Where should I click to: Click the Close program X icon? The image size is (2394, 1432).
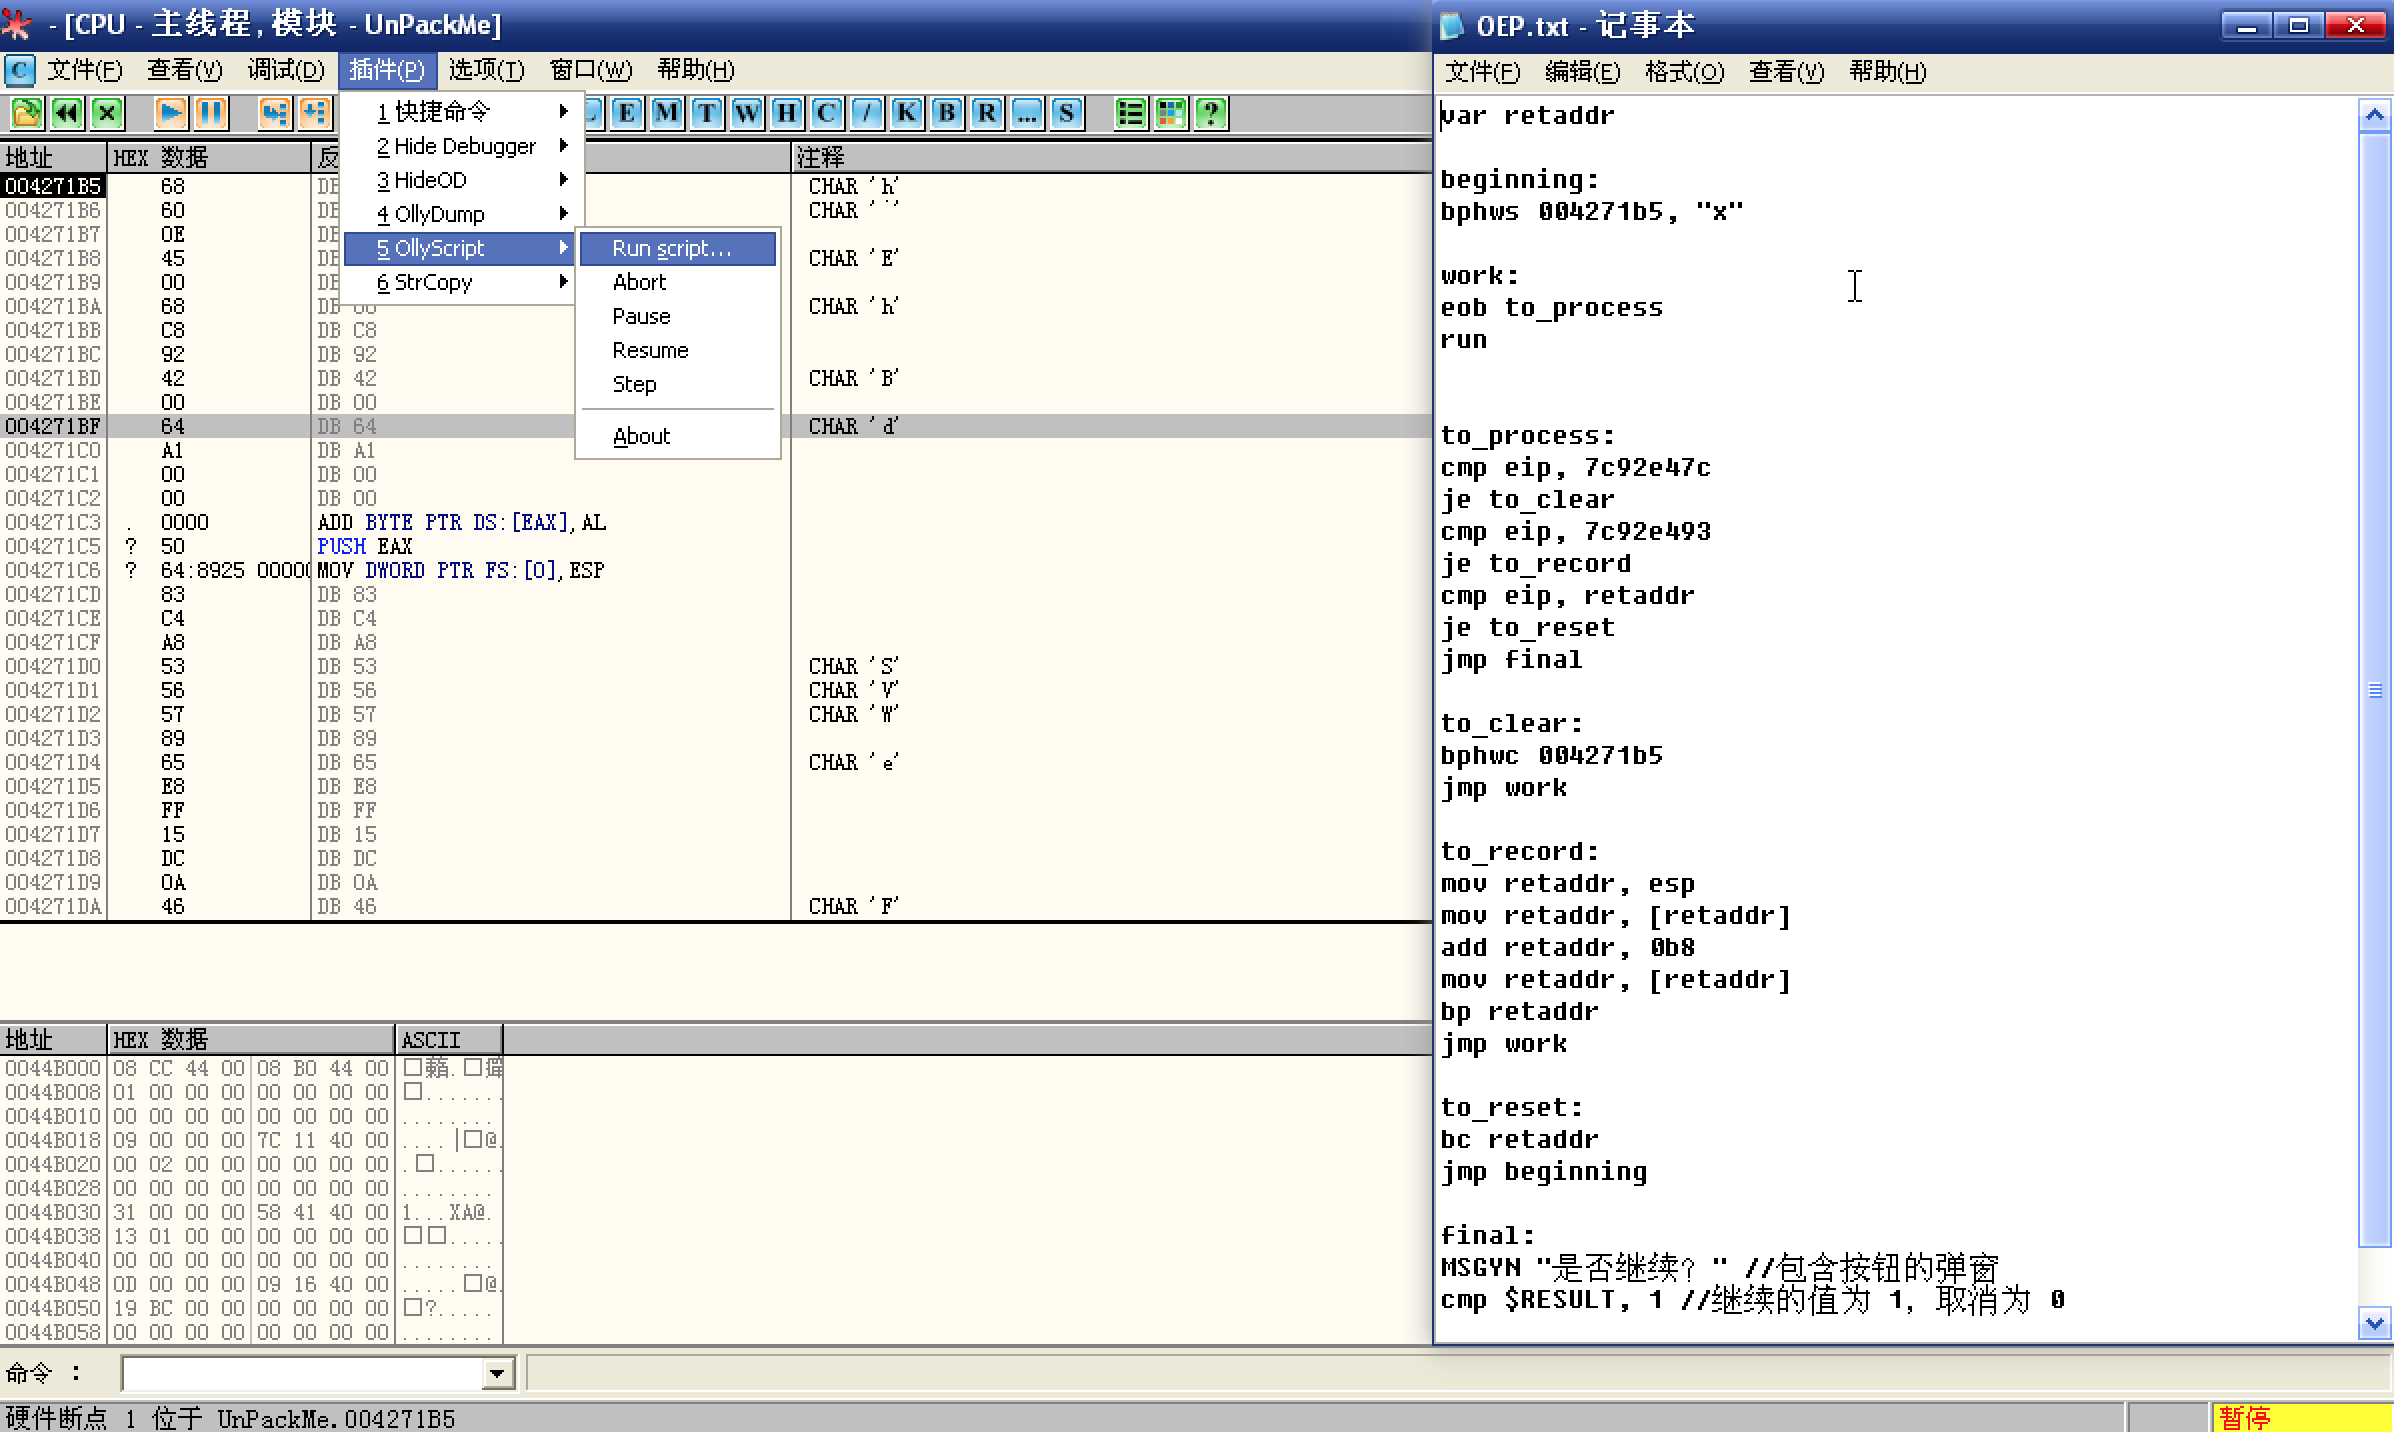point(107,113)
